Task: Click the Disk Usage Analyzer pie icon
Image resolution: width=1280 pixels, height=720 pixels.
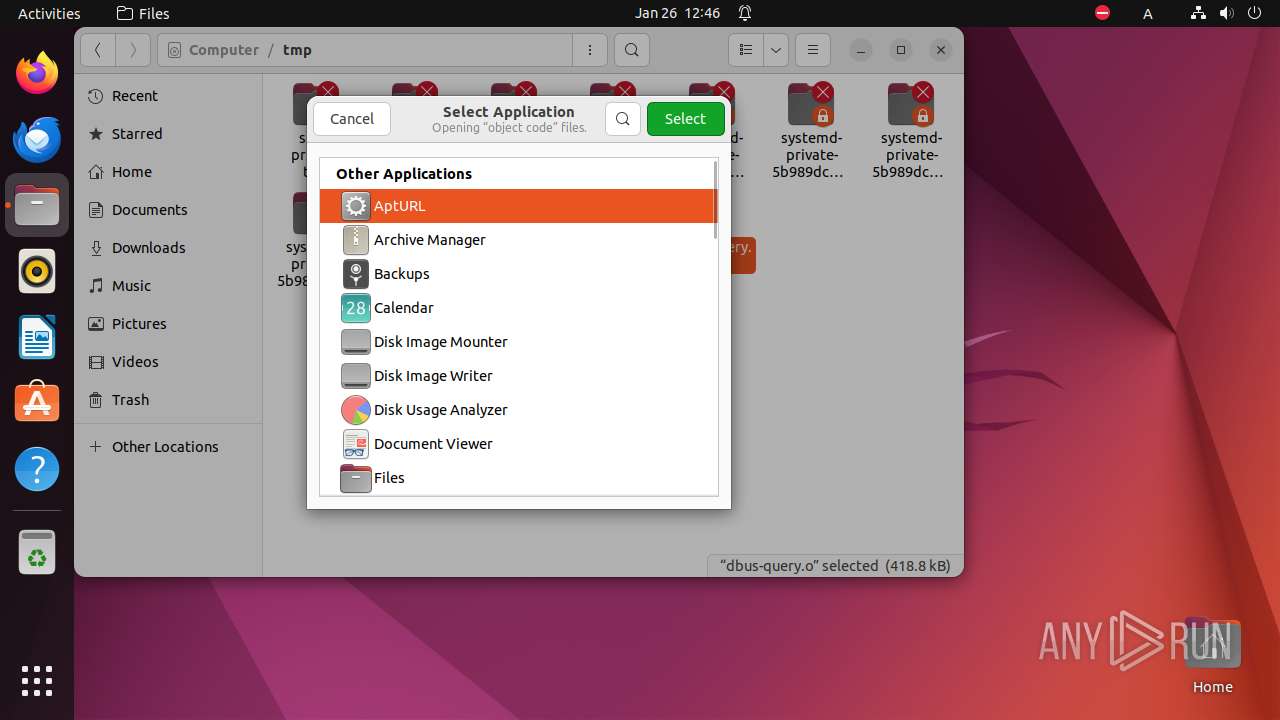Action: tap(356, 410)
